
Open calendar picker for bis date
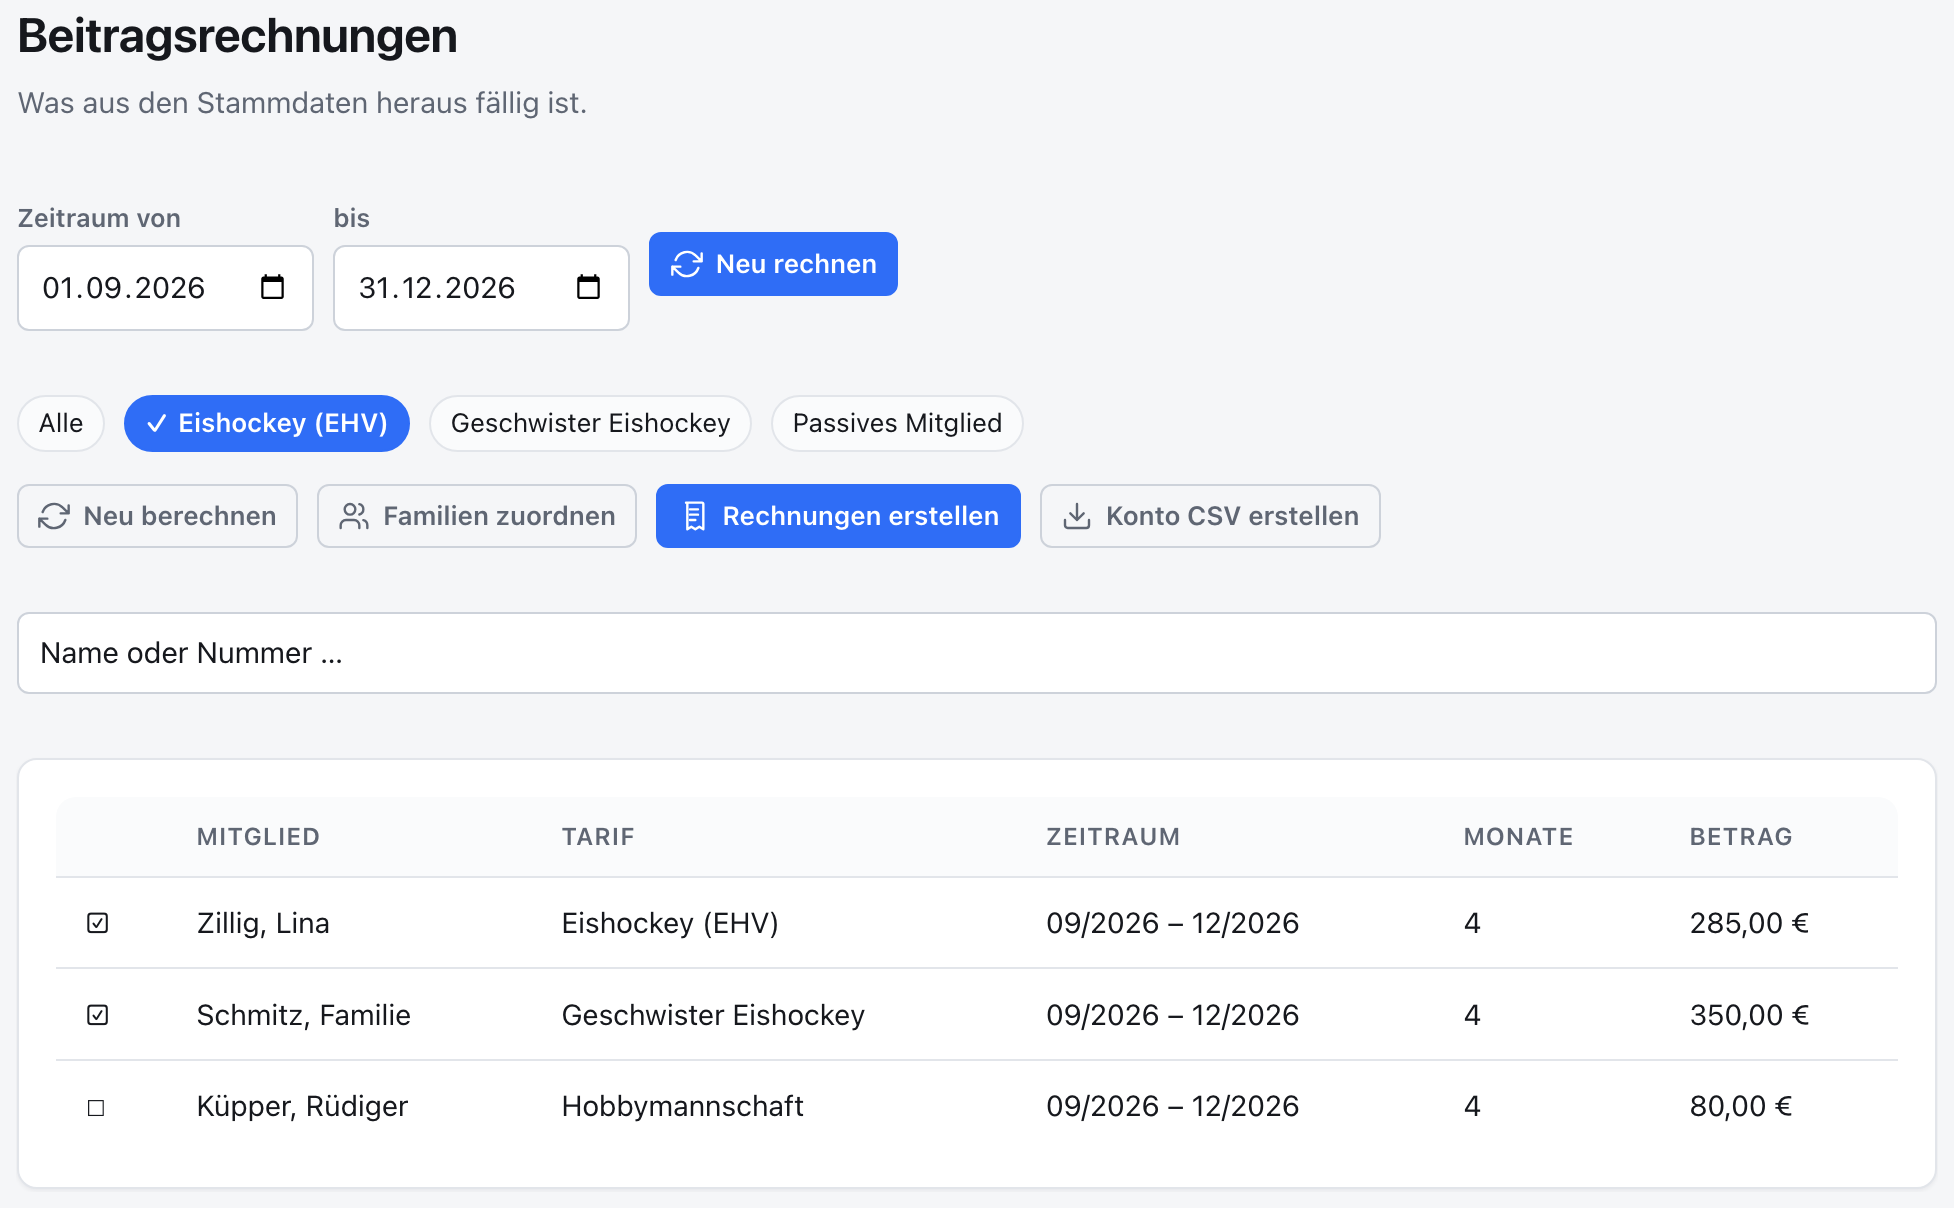point(588,288)
